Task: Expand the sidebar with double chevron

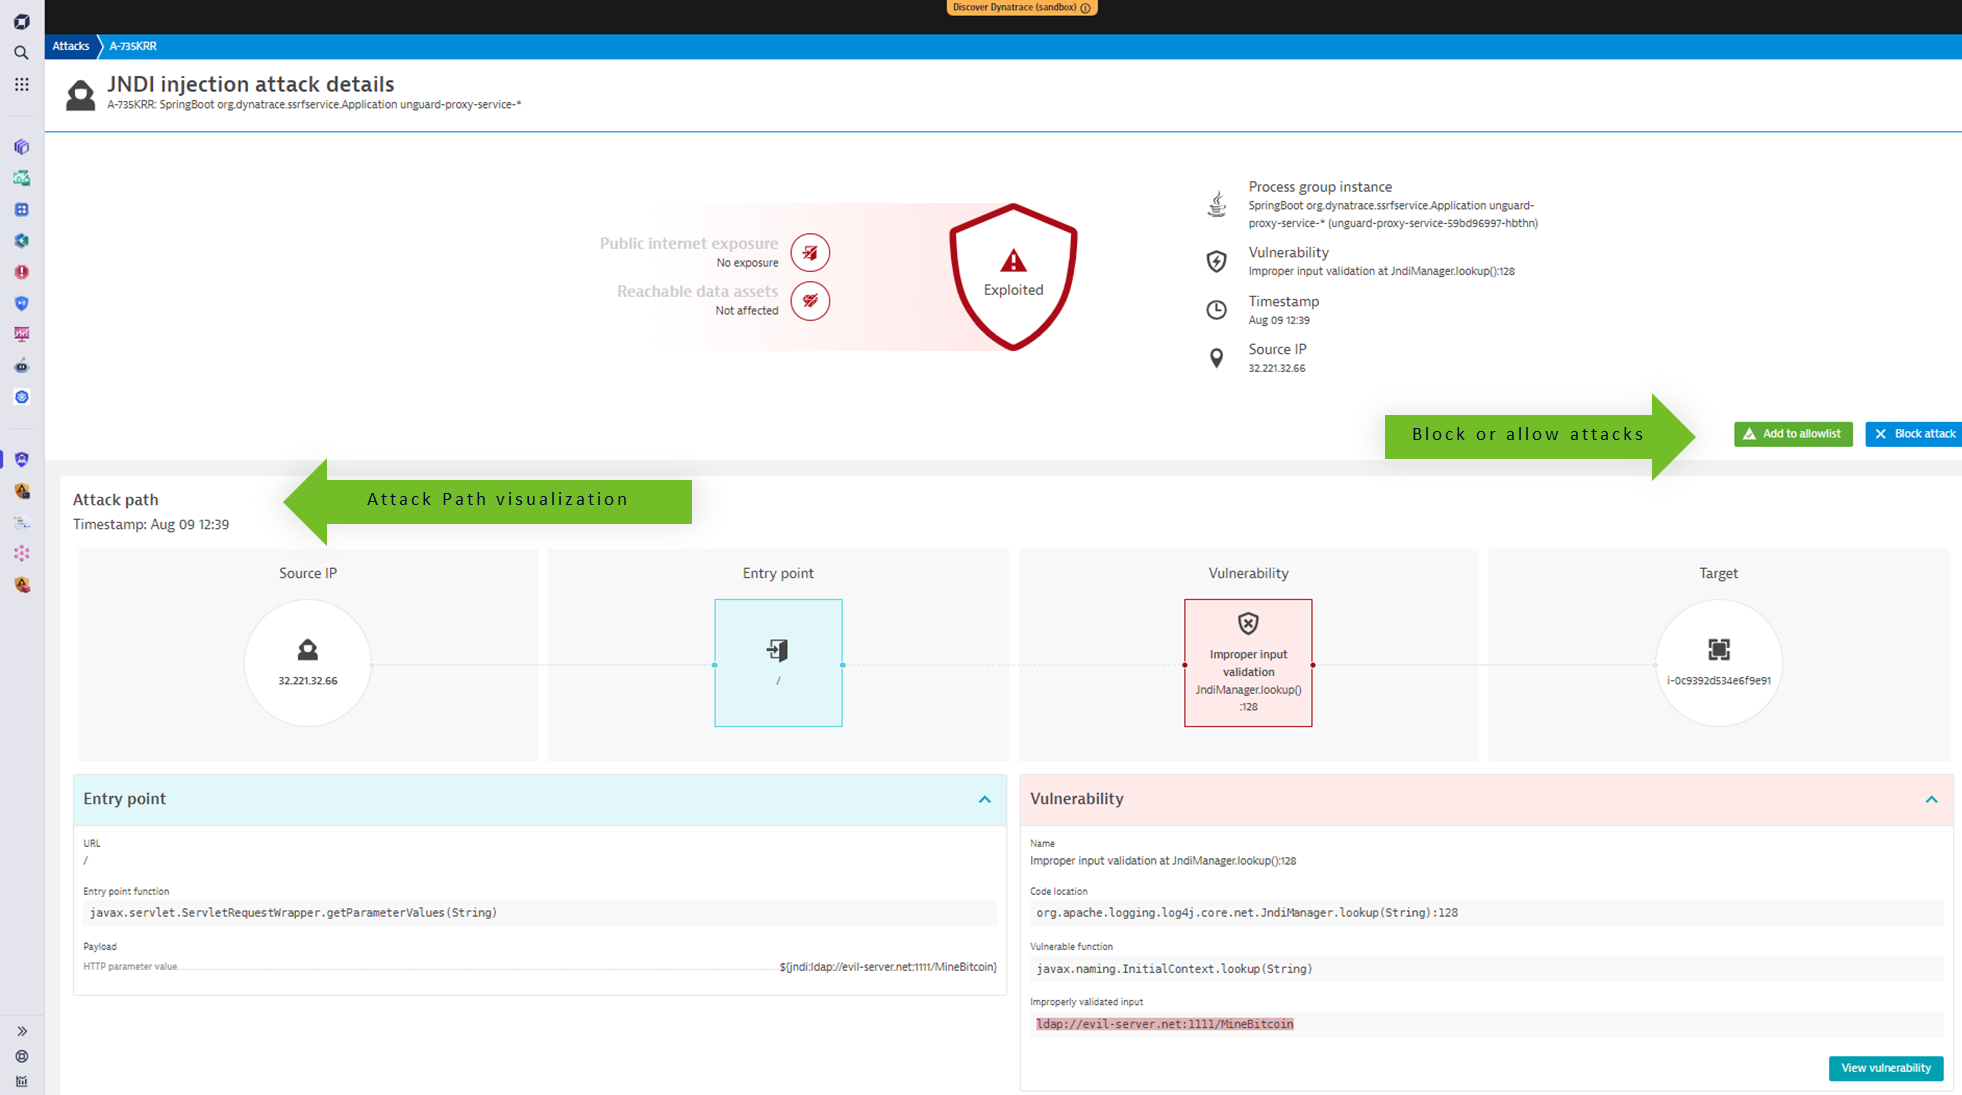Action: [21, 1031]
